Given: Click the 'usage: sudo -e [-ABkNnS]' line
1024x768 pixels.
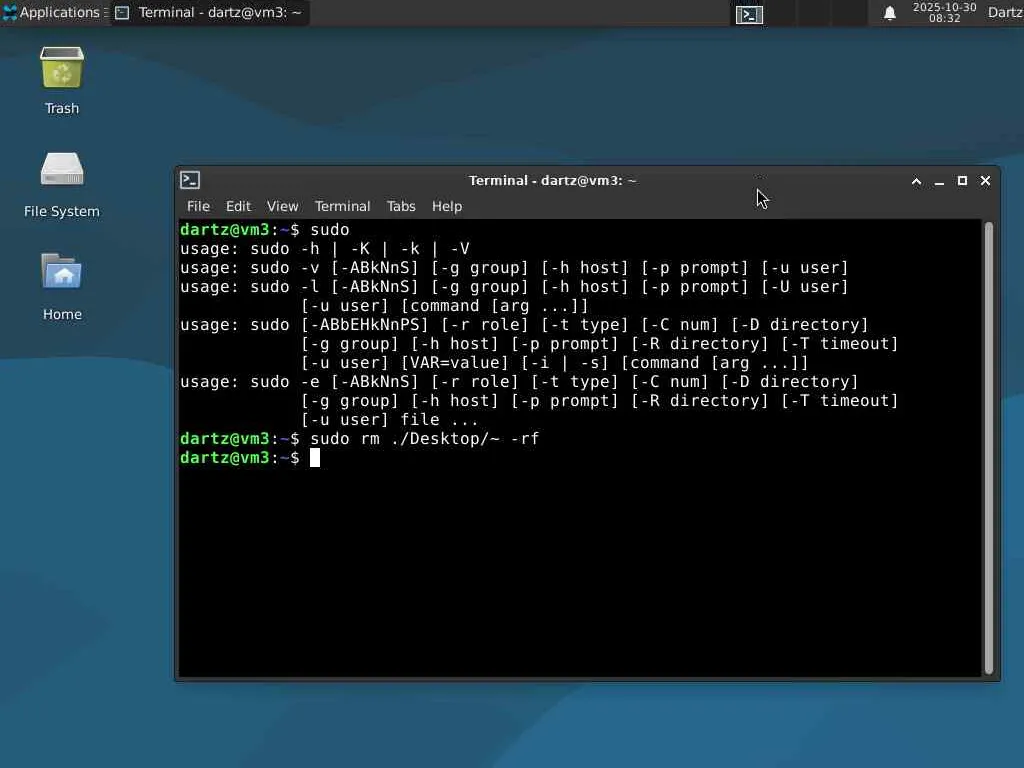Looking at the screenshot, I should 519,382.
